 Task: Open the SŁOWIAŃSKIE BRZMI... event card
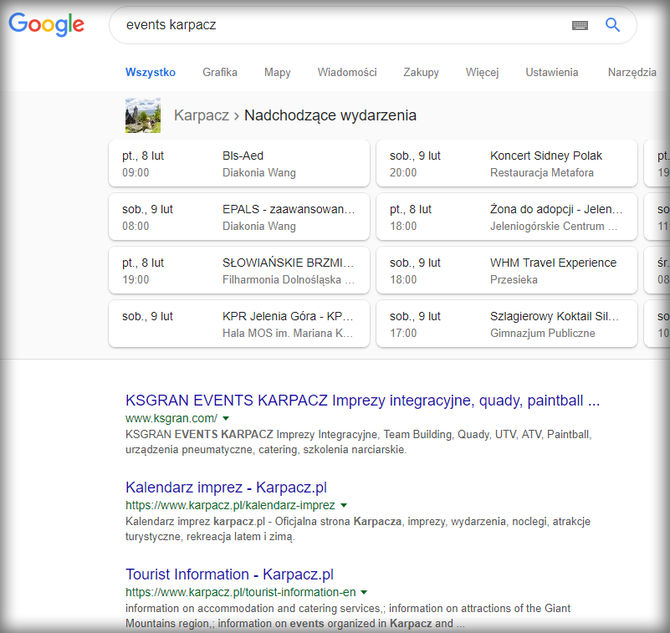tap(239, 270)
